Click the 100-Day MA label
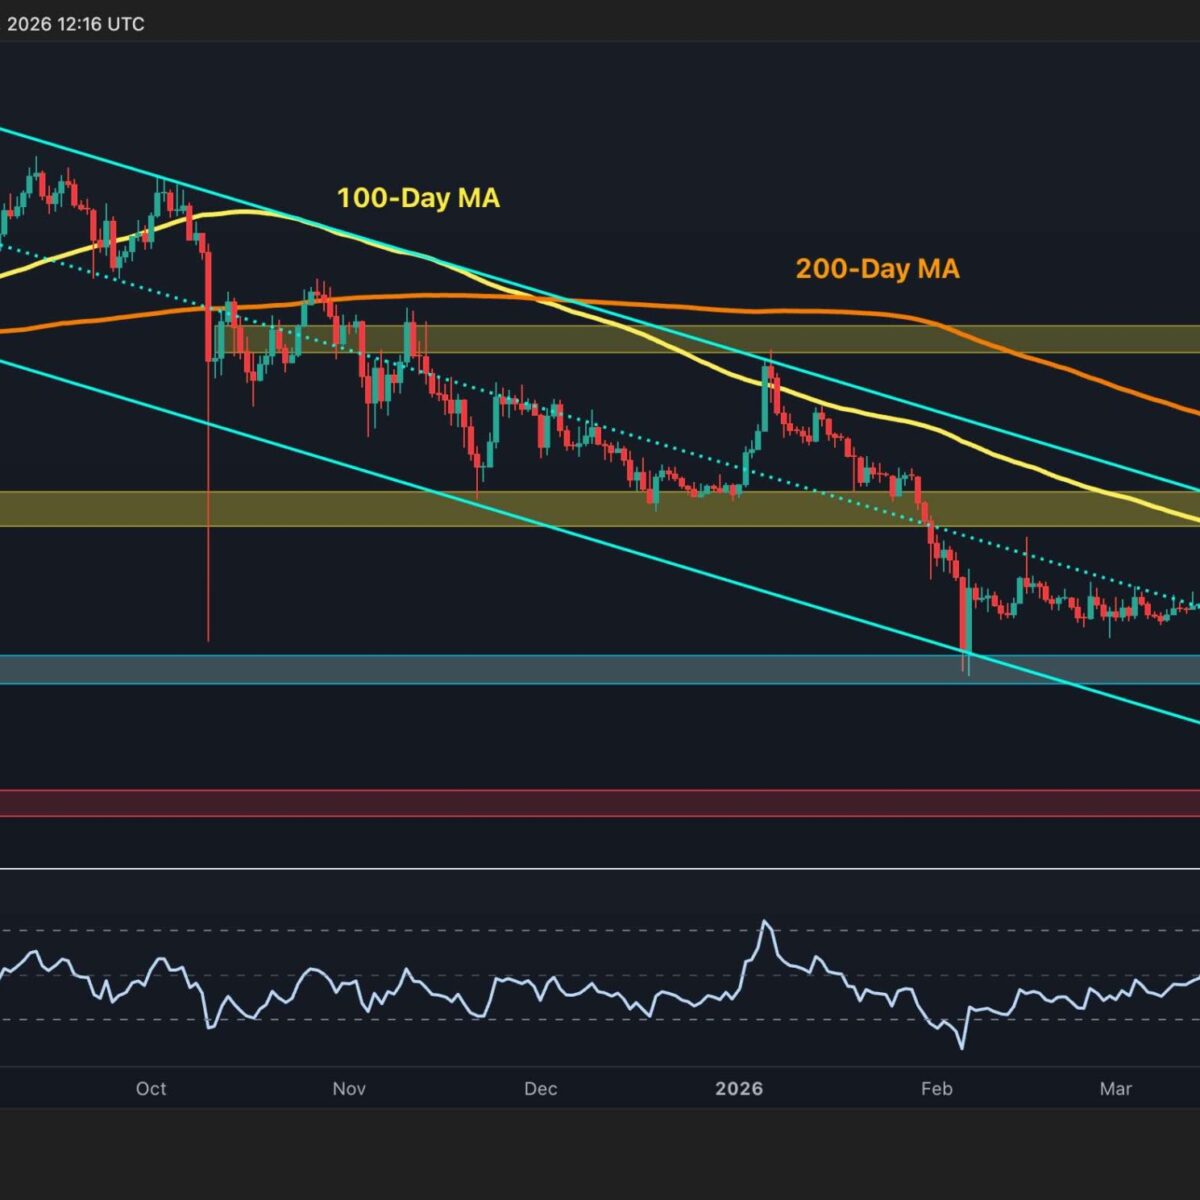 click(418, 198)
